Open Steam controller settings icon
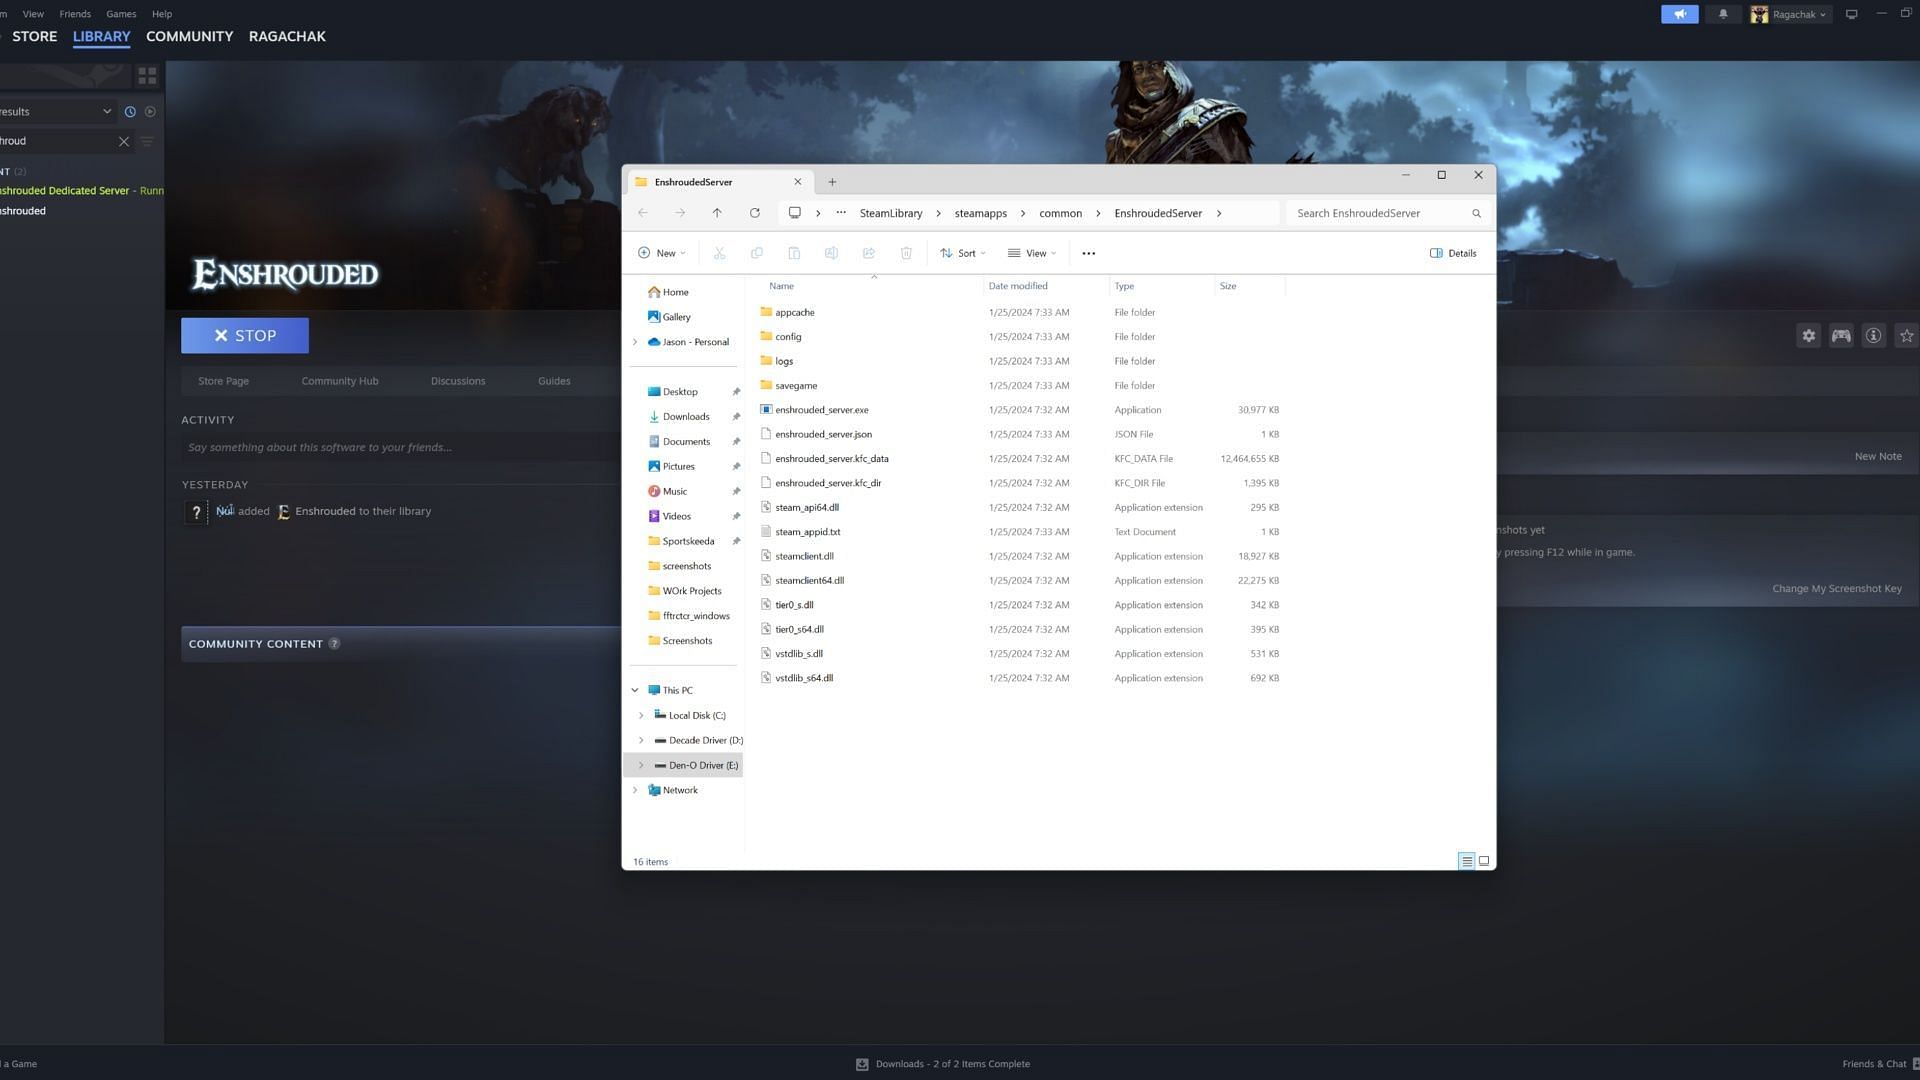The image size is (1920, 1080). tap(1841, 336)
